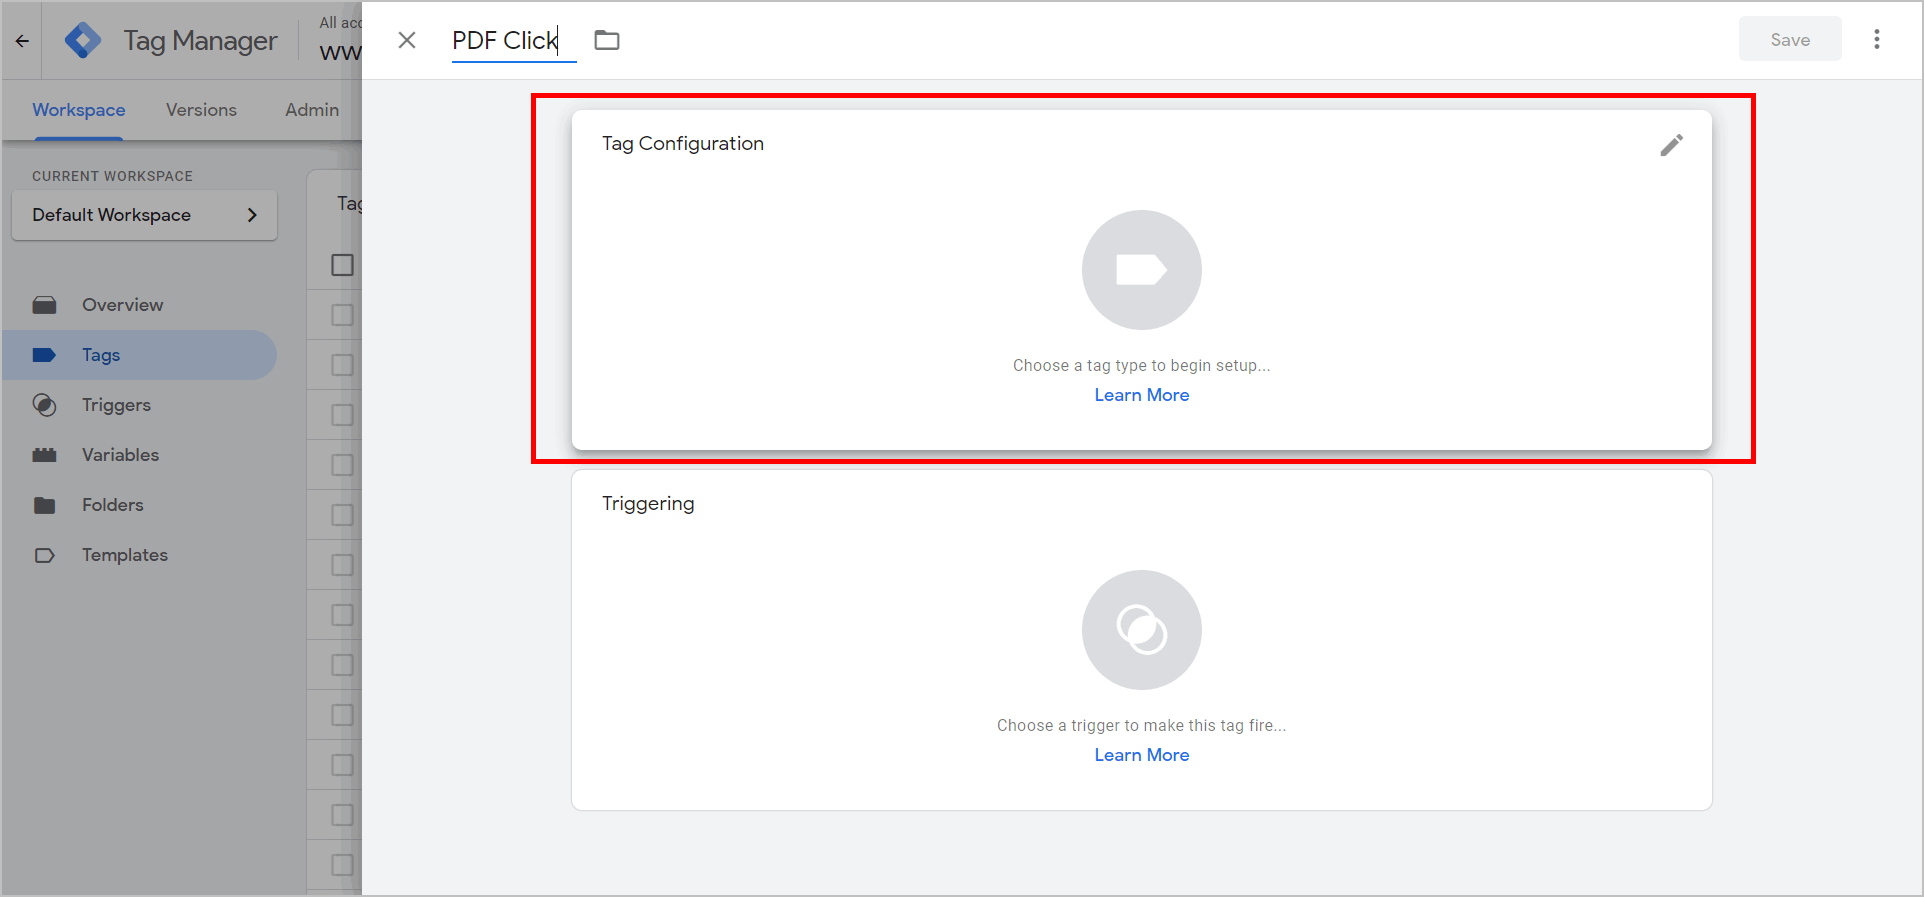Click the pencil edit icon in Tag Configuration
This screenshot has width=1924, height=897.
pyautogui.click(x=1672, y=145)
